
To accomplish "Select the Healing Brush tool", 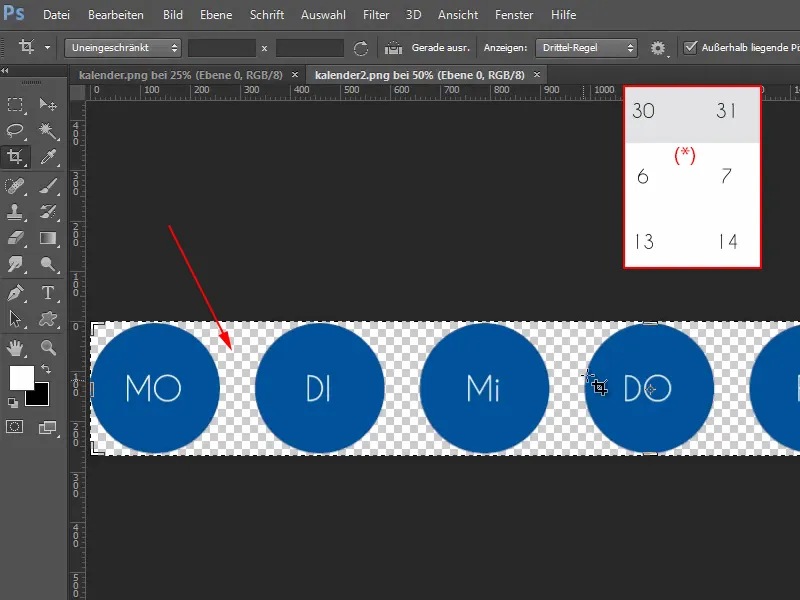I will 15,186.
